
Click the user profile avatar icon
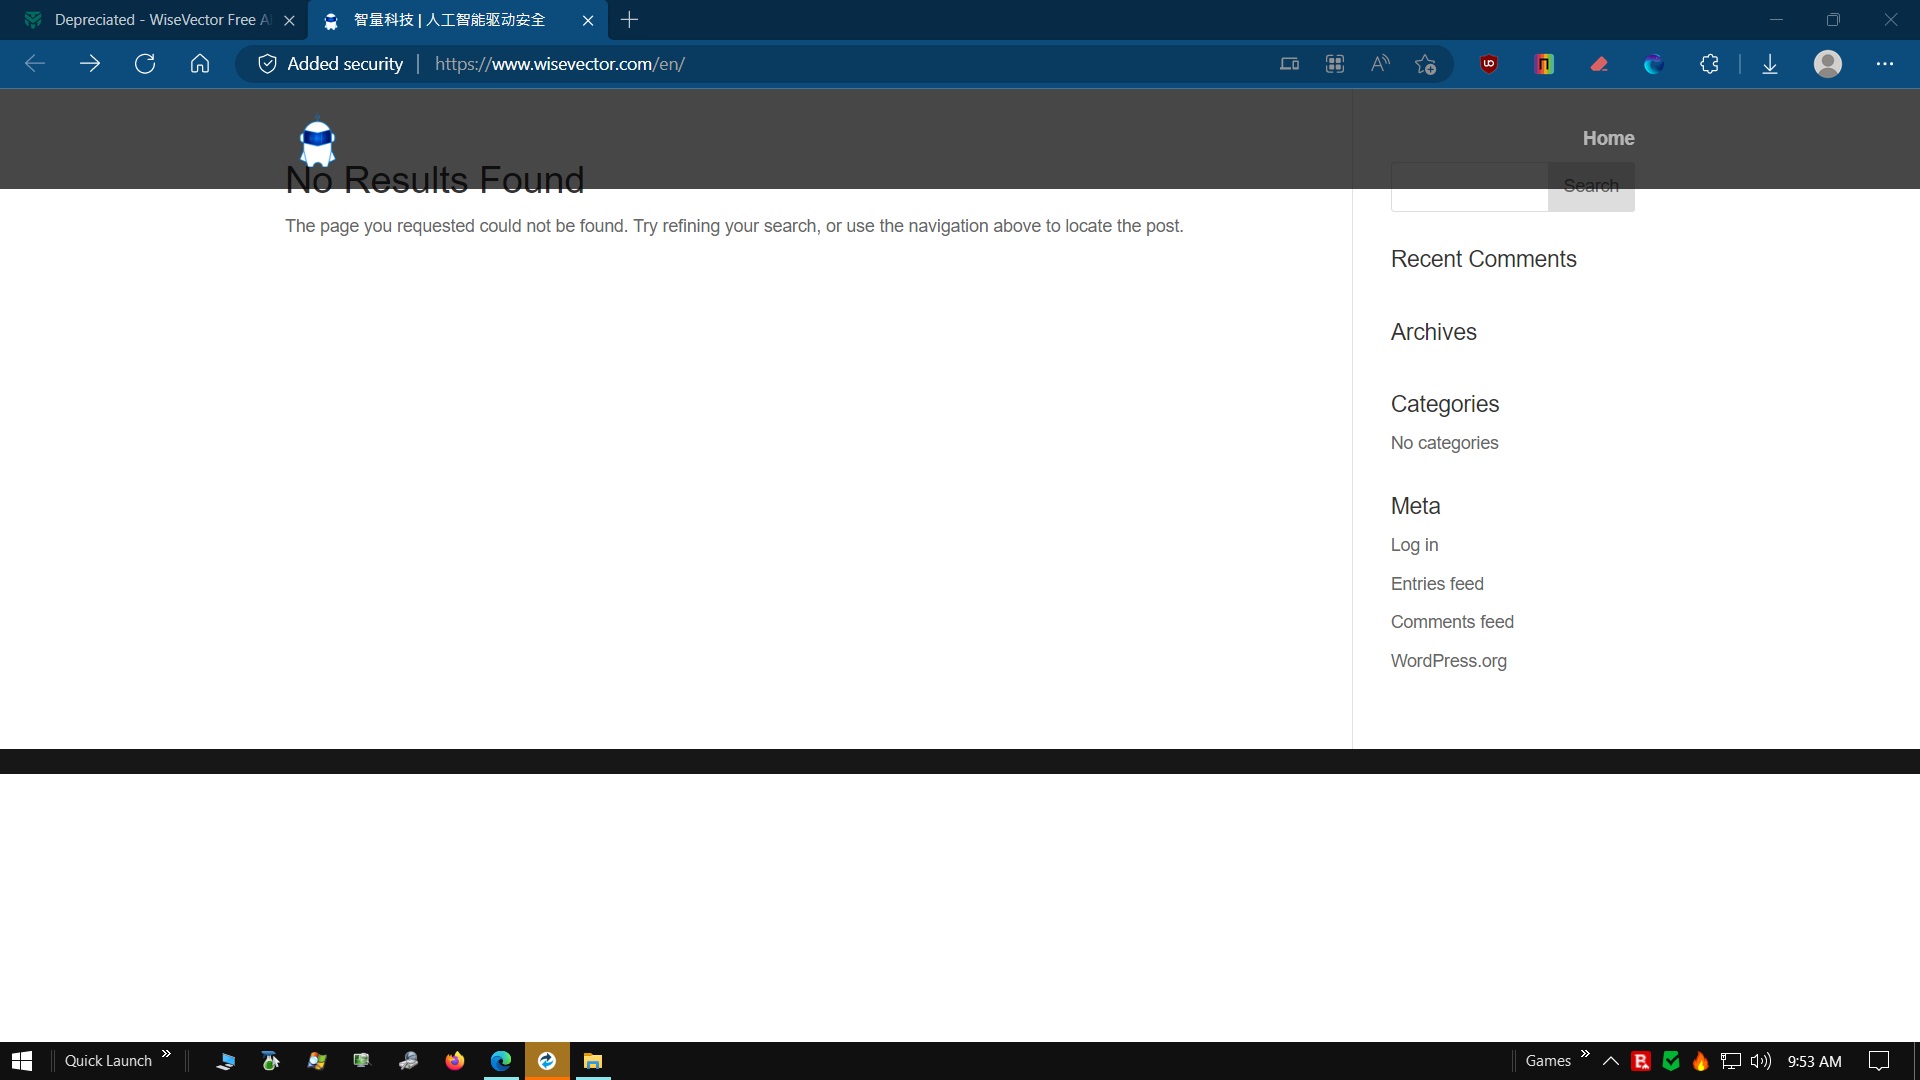(x=1828, y=64)
